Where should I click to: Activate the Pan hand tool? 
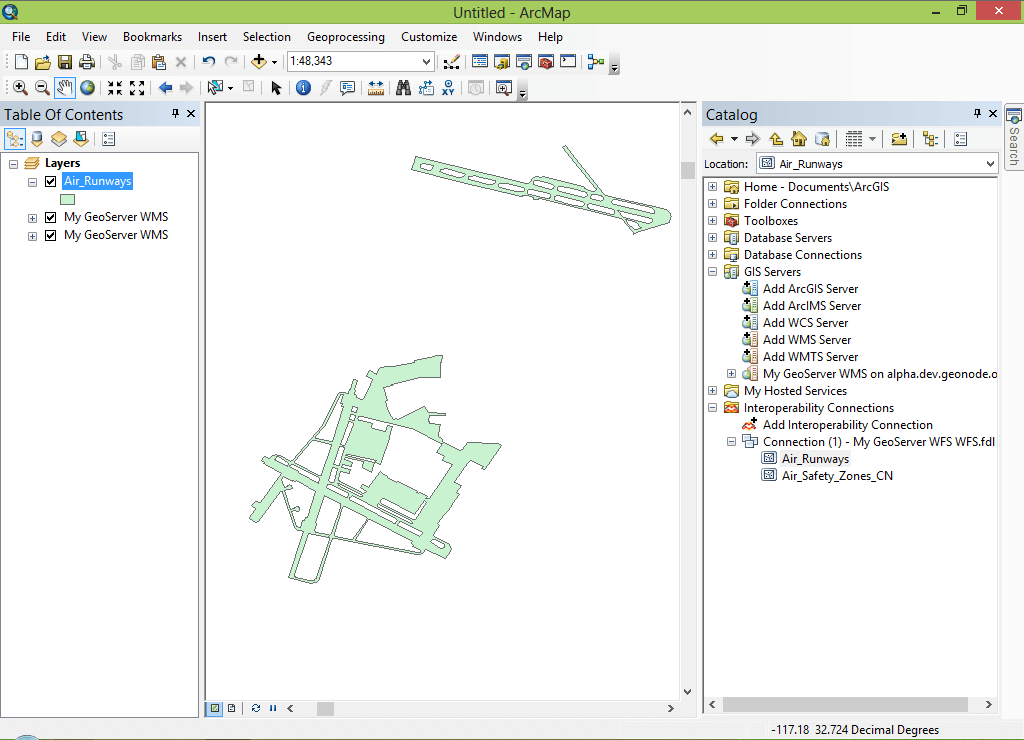pyautogui.click(x=65, y=88)
